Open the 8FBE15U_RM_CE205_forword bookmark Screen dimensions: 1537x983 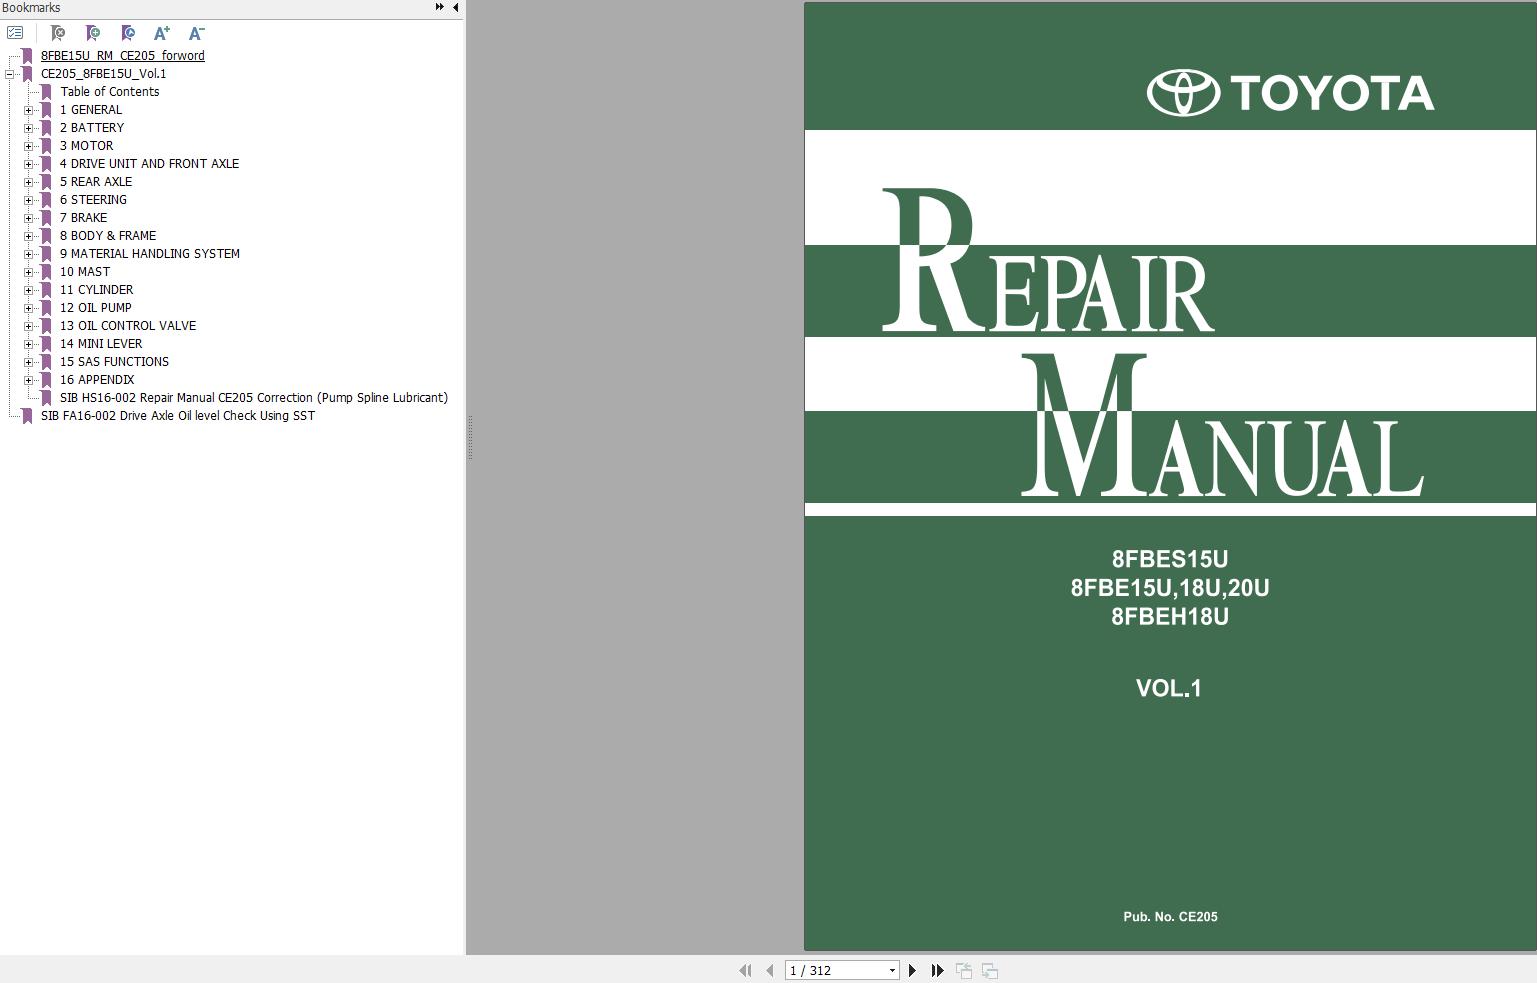[x=122, y=56]
